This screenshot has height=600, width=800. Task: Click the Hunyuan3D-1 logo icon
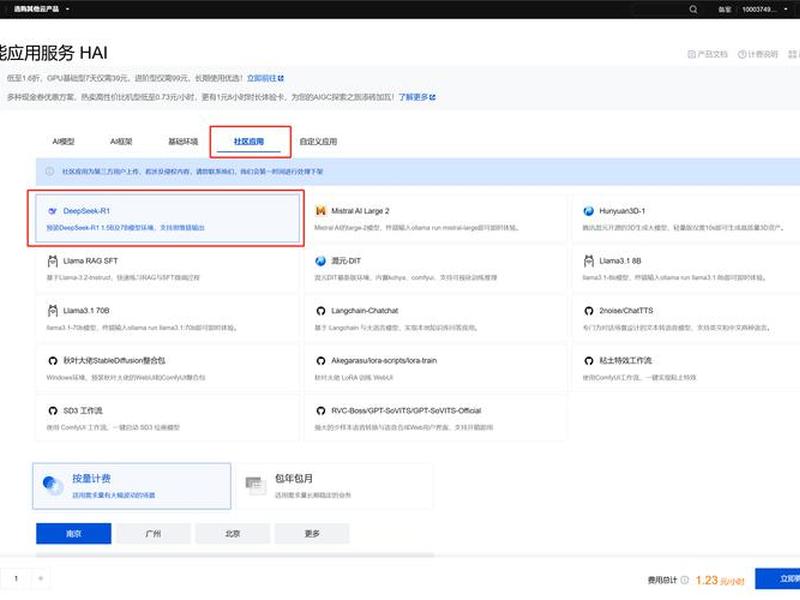pyautogui.click(x=588, y=211)
